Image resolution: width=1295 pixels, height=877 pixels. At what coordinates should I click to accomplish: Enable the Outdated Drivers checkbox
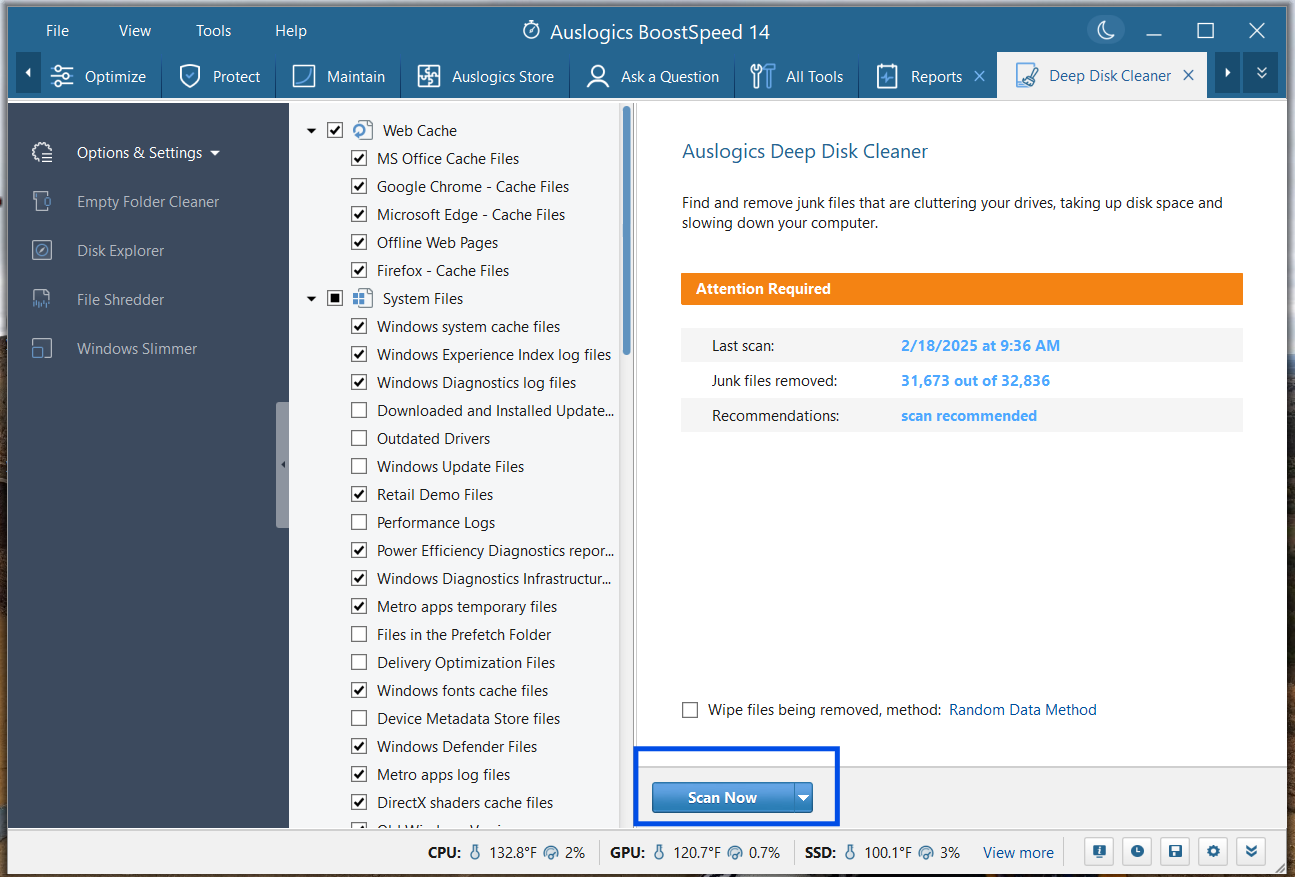[359, 438]
